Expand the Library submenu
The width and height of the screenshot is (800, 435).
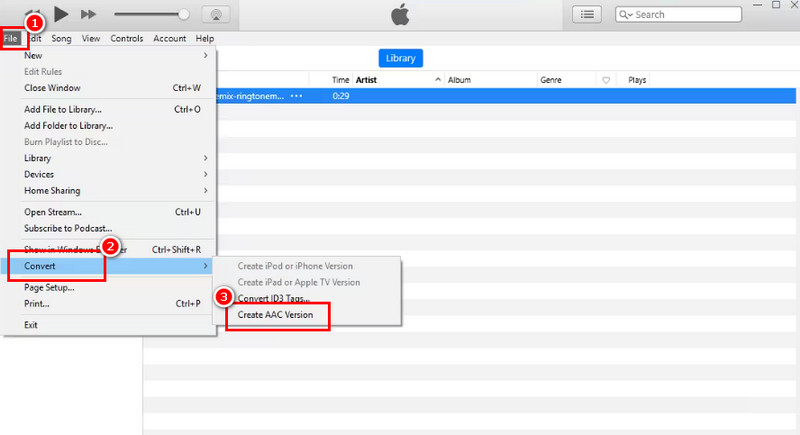[x=108, y=158]
